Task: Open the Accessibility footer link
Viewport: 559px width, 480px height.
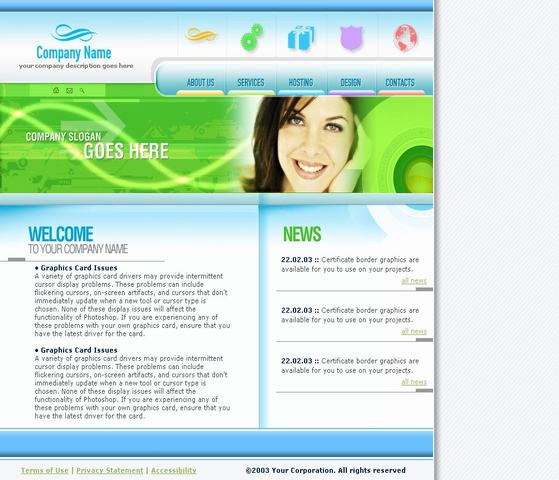Action: pos(174,470)
